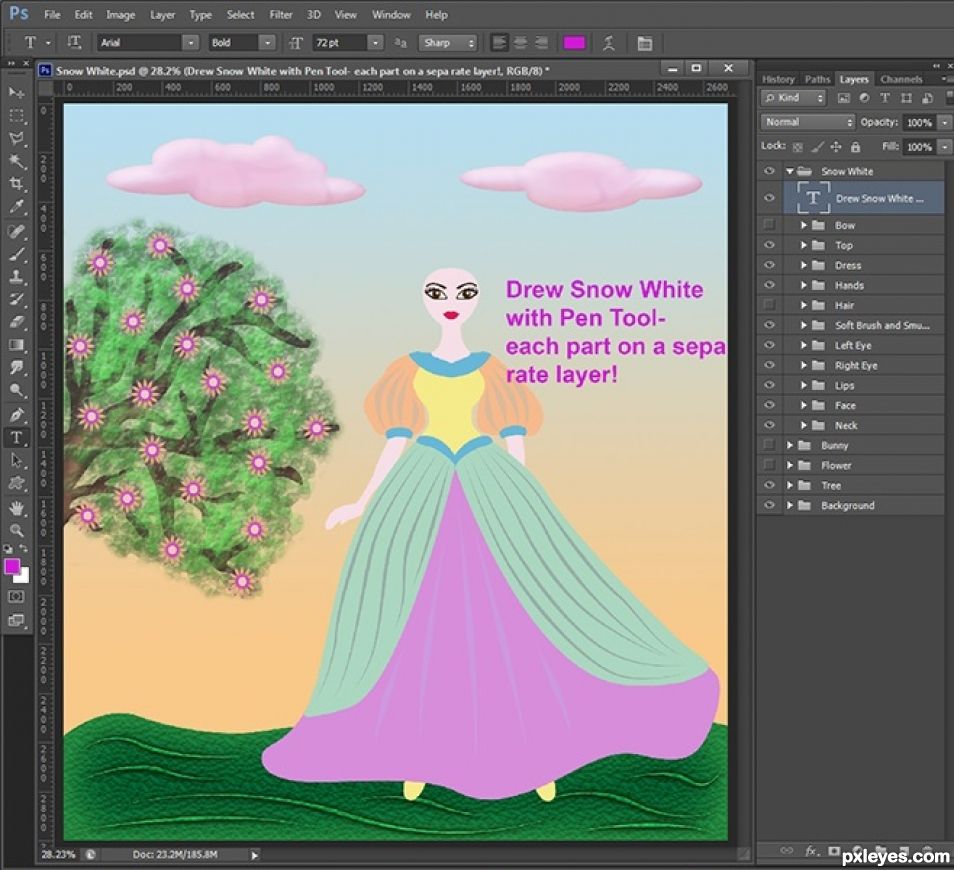The width and height of the screenshot is (954, 870).
Task: Expand the Top group
Action: click(804, 245)
